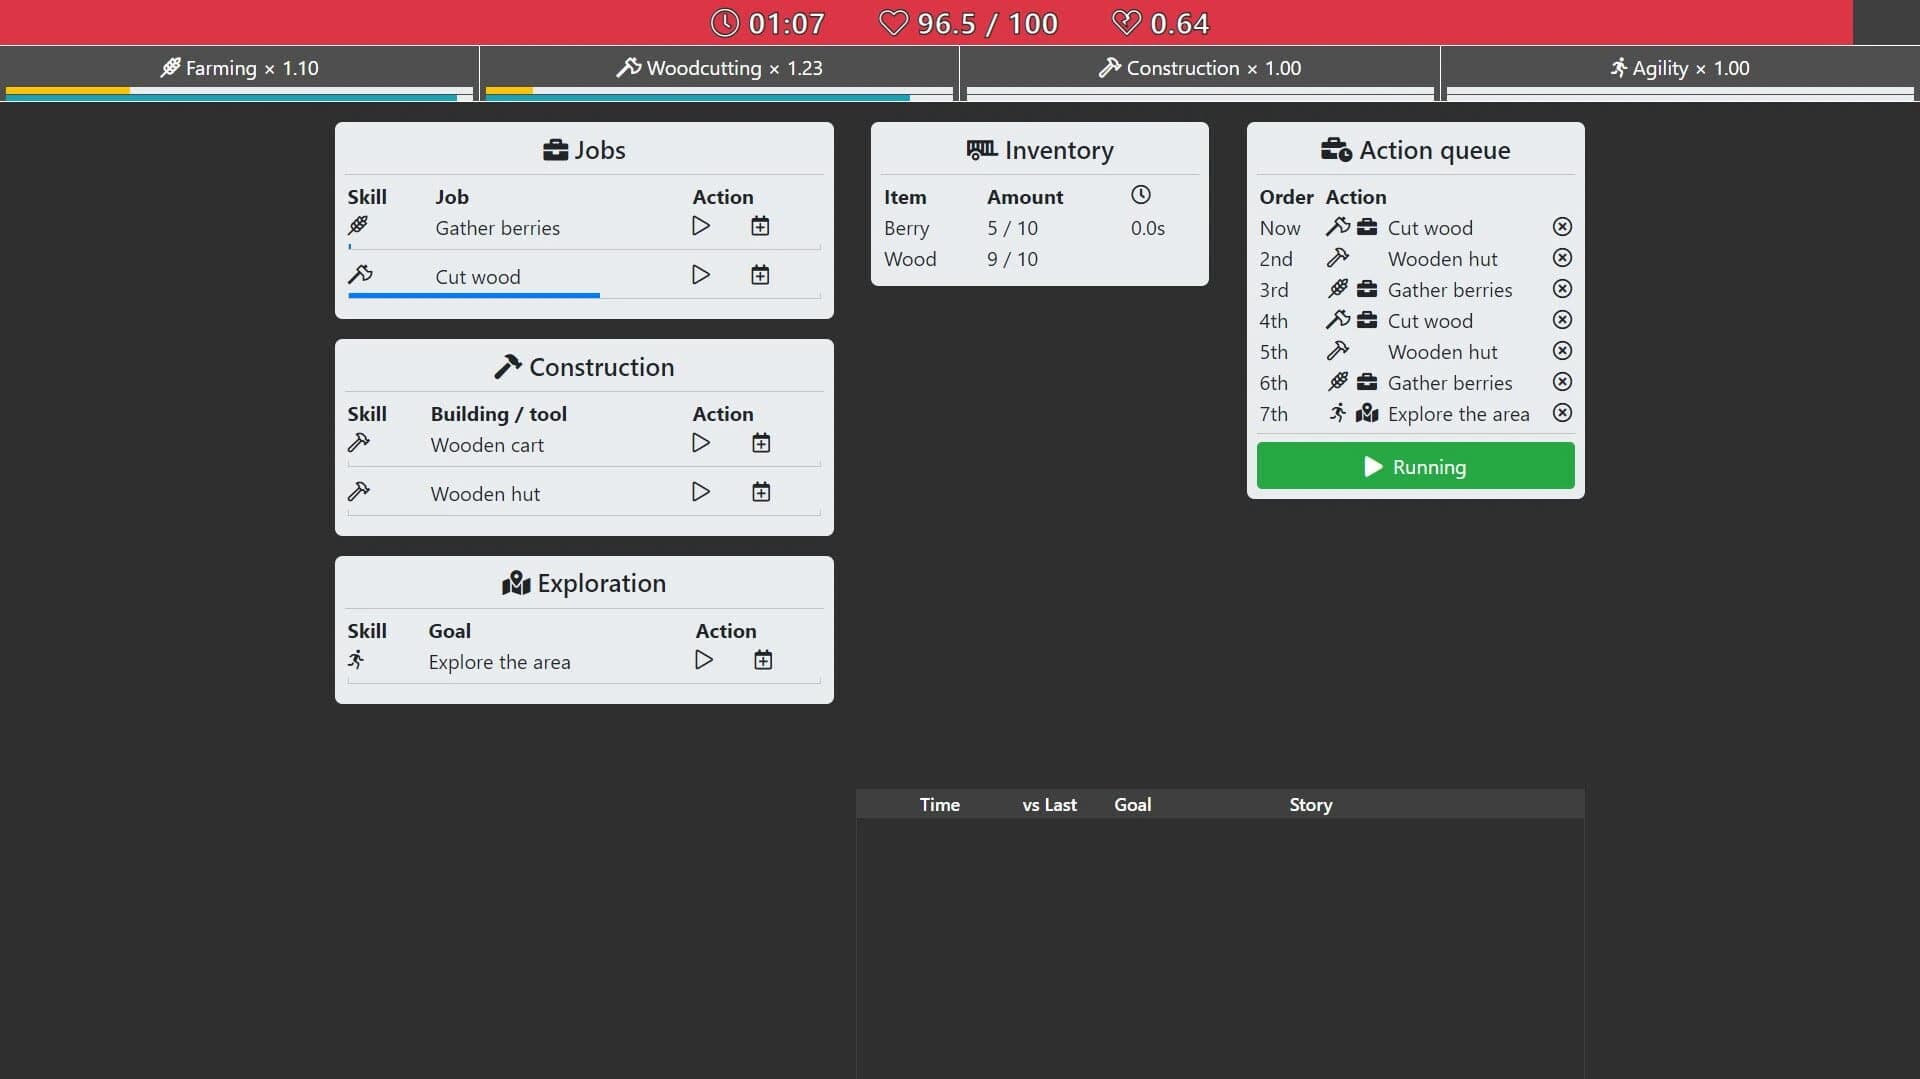This screenshot has height=1079, width=1920.
Task: Remove Explore the area from the action queue
Action: pos(1562,413)
